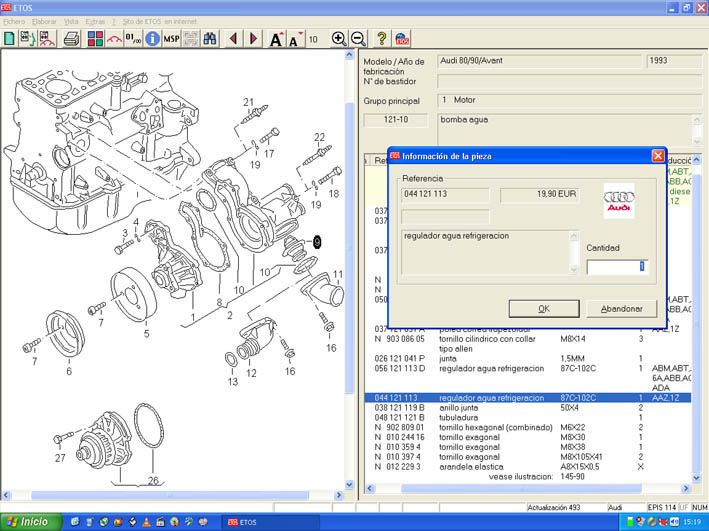
Task: Open the Extras menu
Action: 95,21
